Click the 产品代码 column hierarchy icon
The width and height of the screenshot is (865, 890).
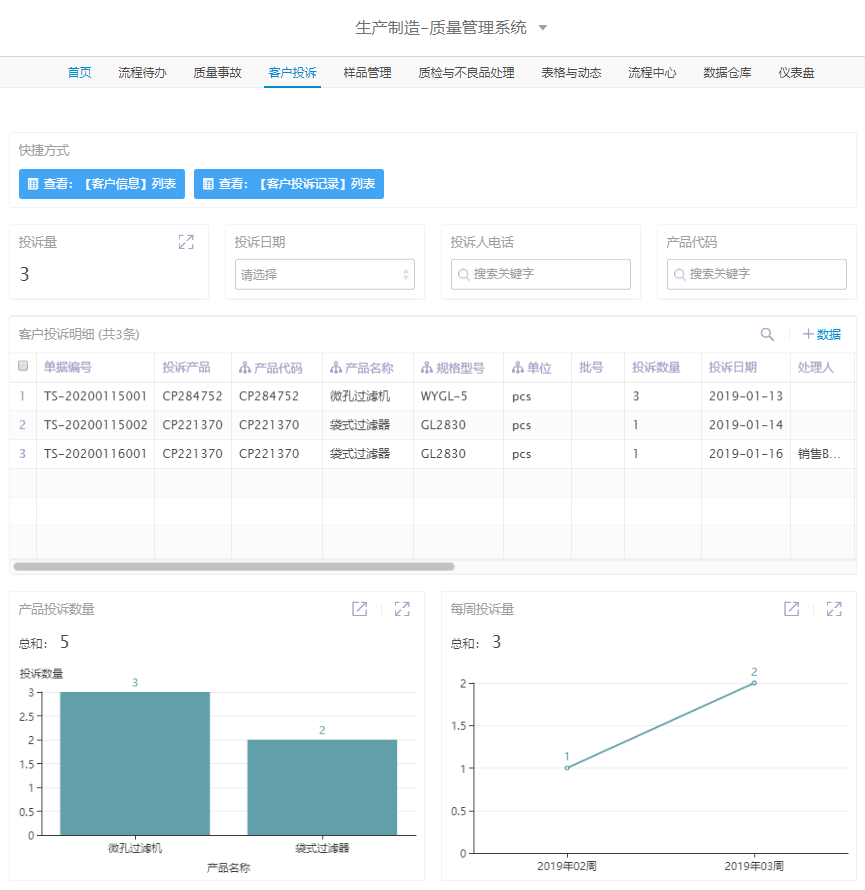[245, 368]
